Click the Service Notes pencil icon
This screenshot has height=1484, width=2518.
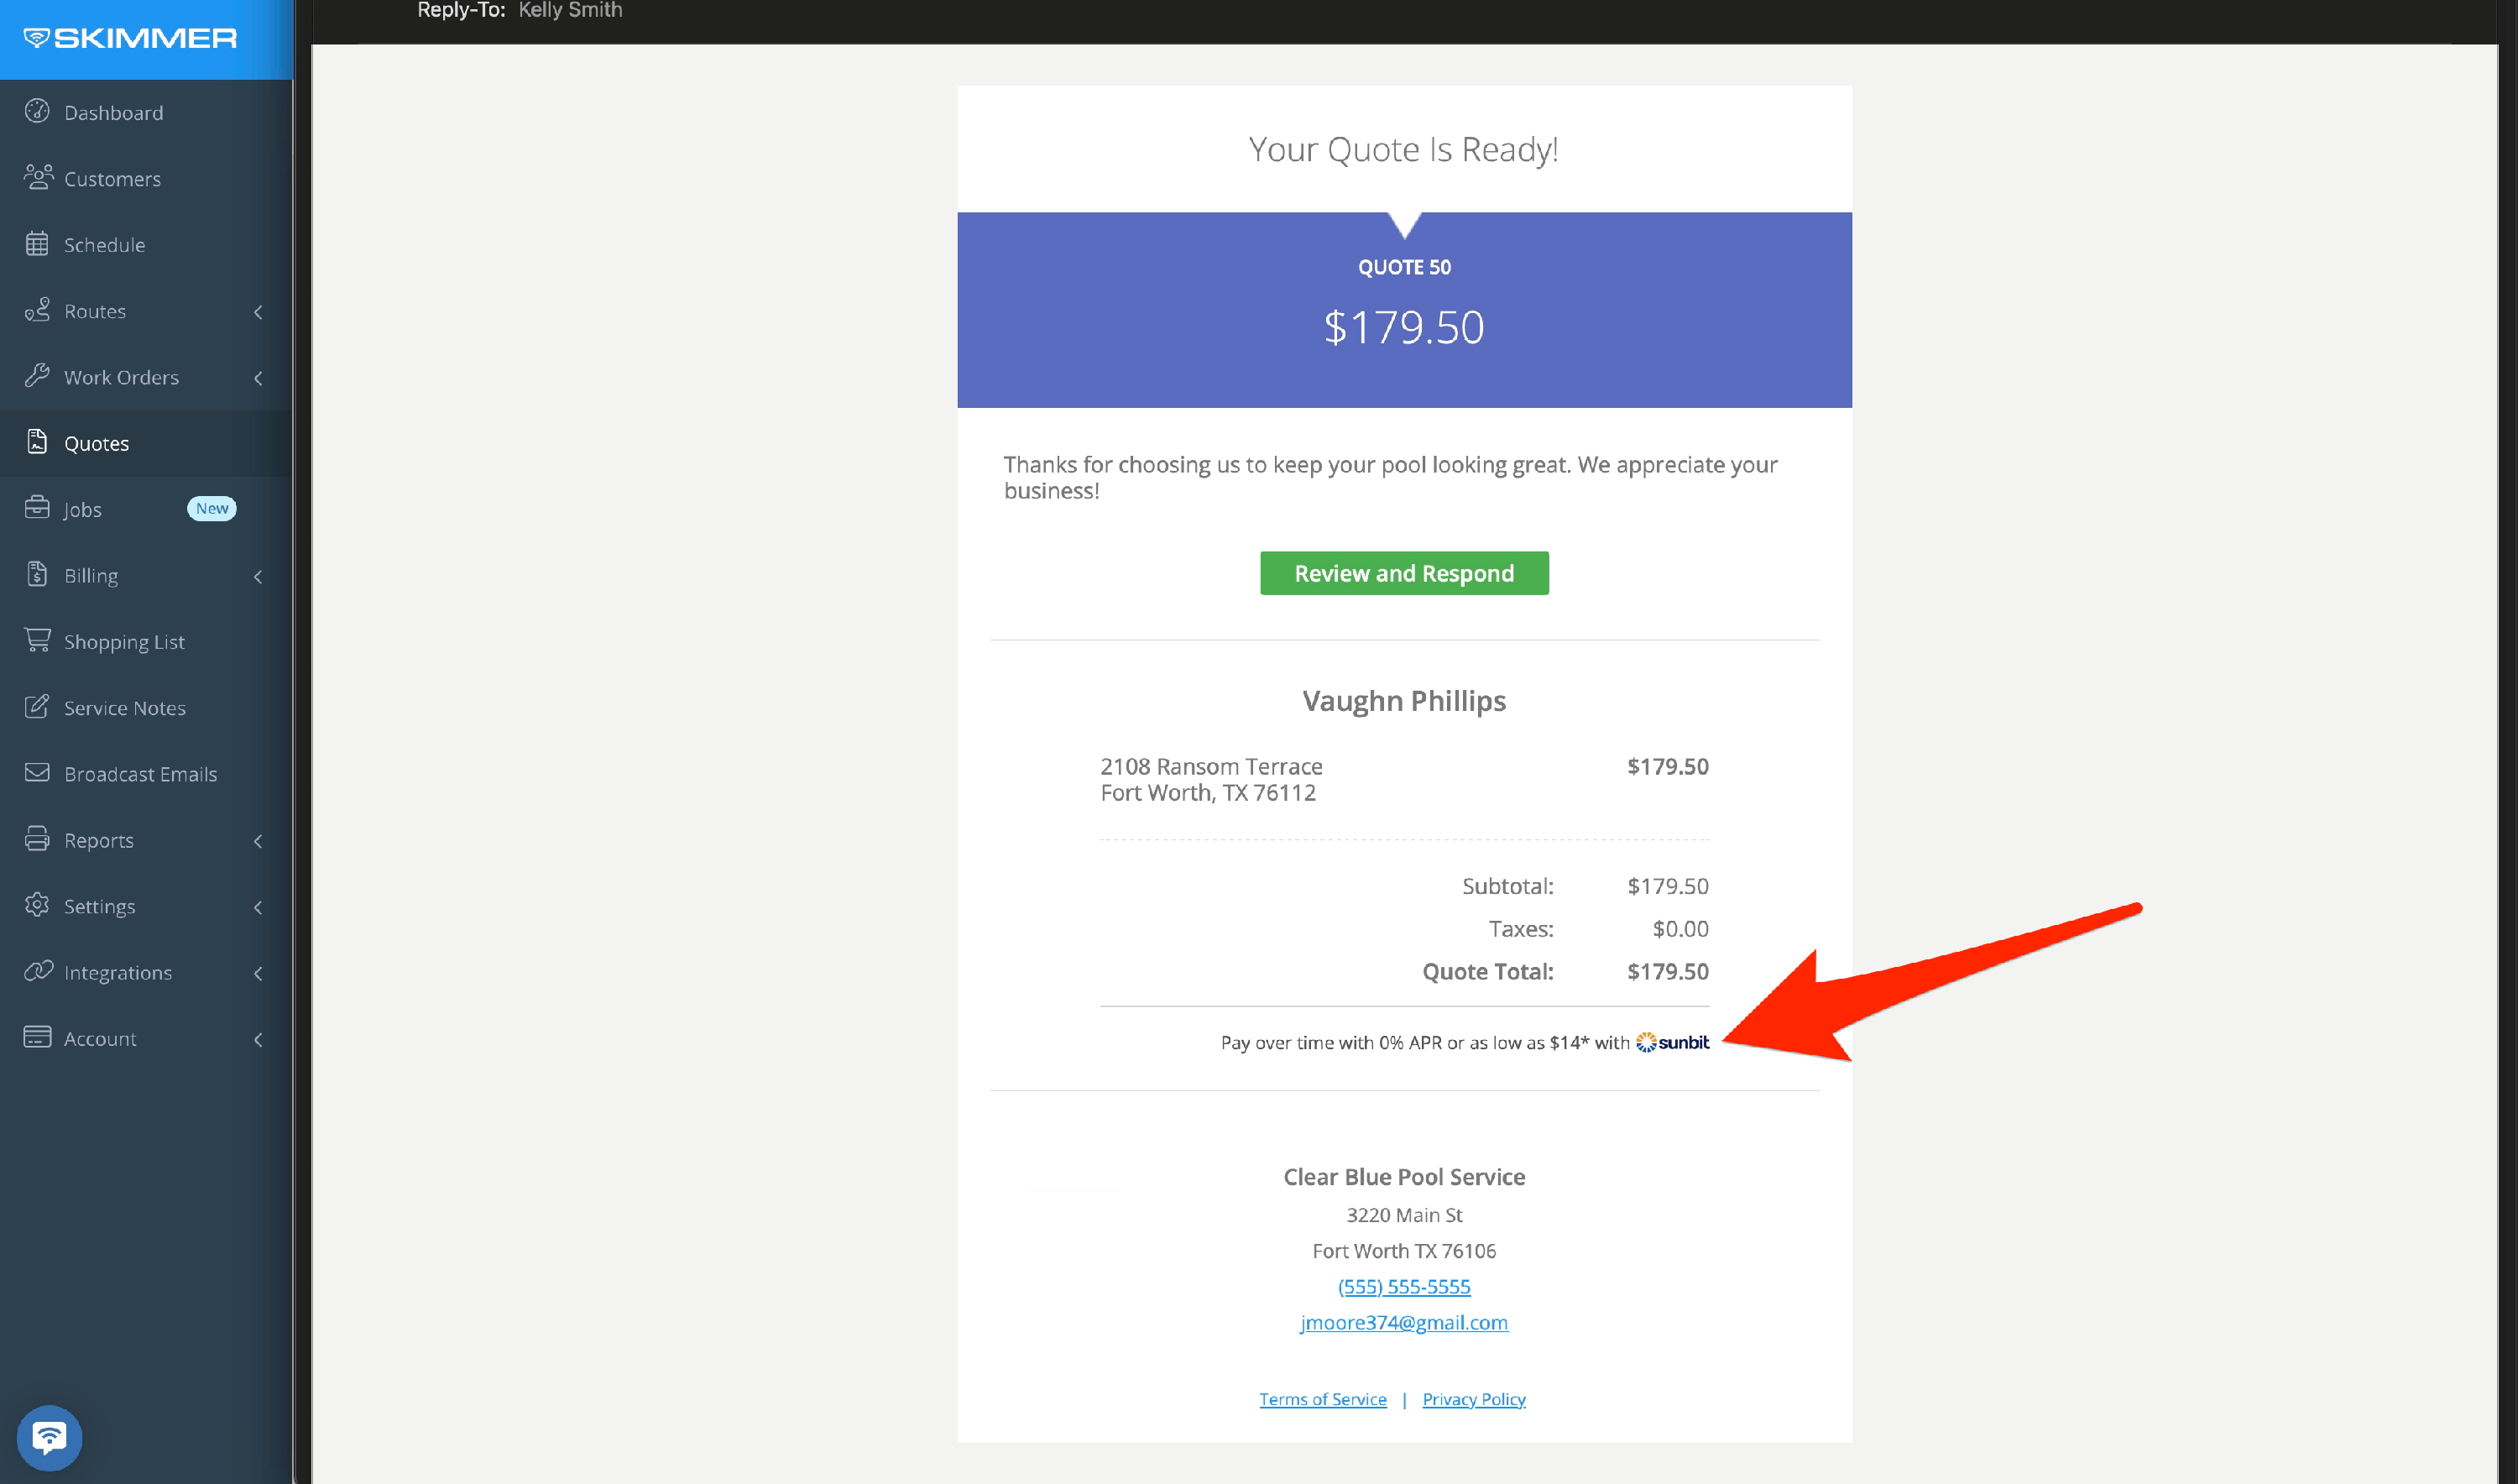37,706
